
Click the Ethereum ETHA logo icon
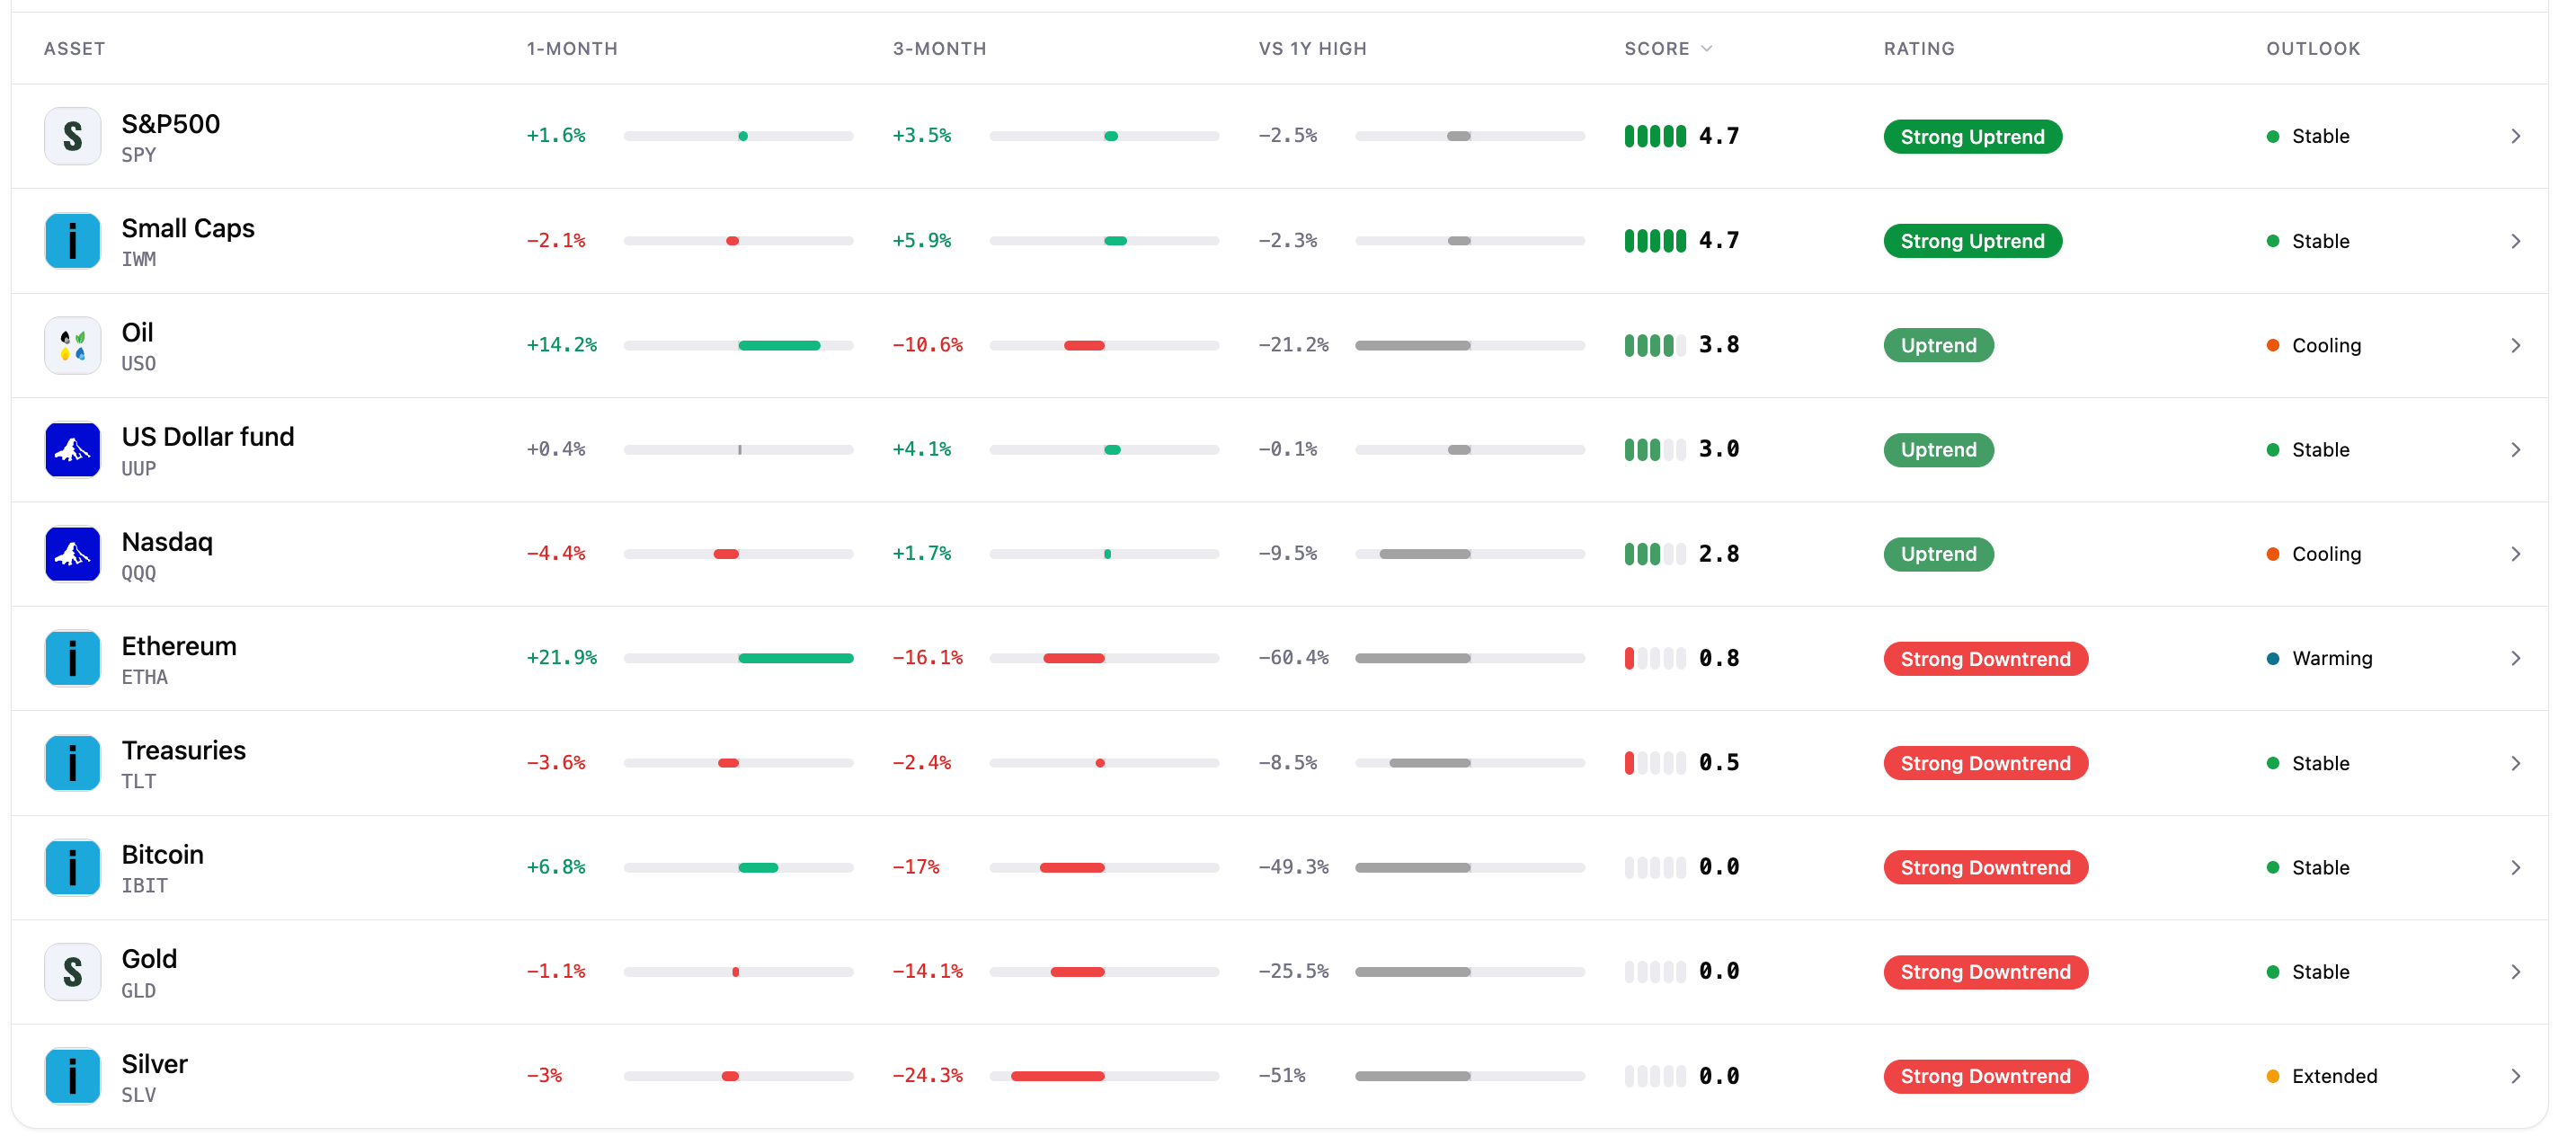click(73, 658)
